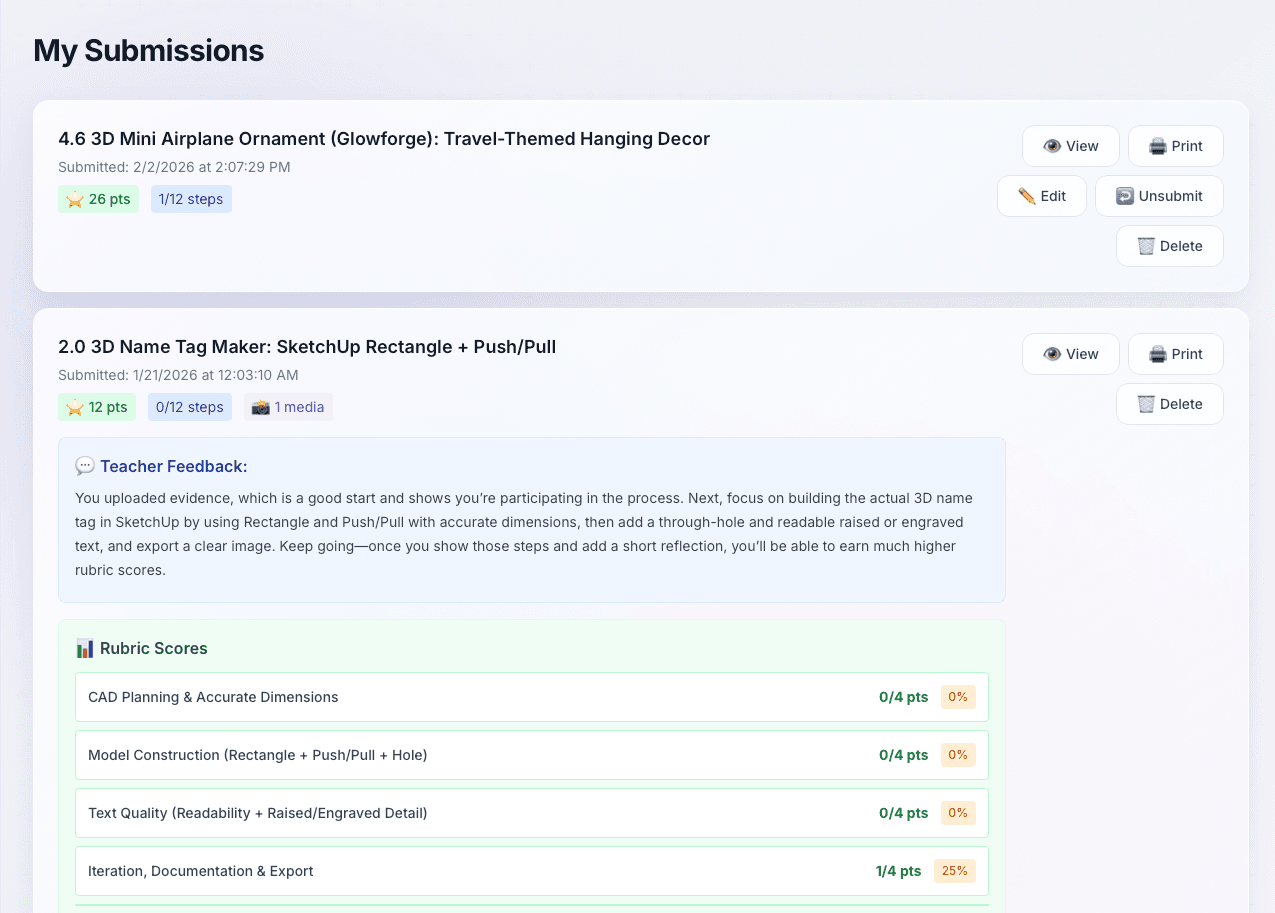
Task: Unsubmit the 3D Mini Airplane Ornament assignment
Action: (x=1159, y=195)
